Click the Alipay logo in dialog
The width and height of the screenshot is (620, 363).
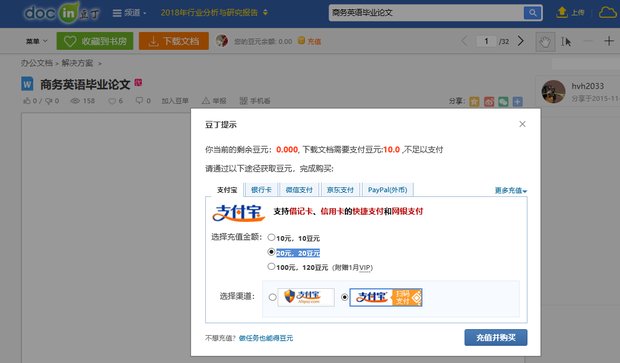pos(238,213)
